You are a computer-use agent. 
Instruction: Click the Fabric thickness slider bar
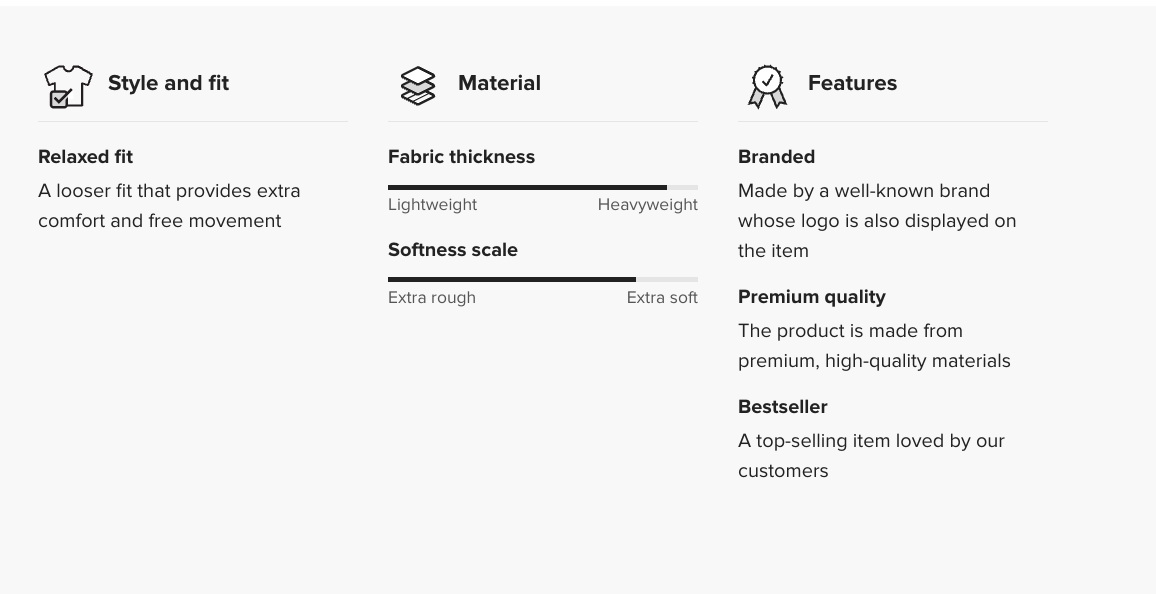[x=542, y=187]
